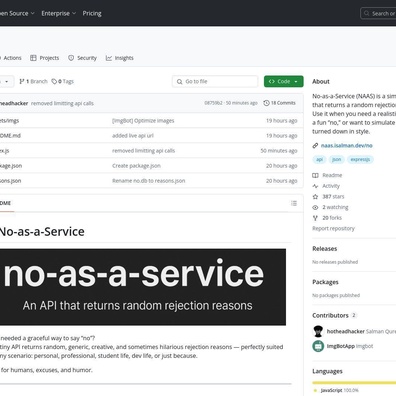Open the reasons.json file

(10, 181)
